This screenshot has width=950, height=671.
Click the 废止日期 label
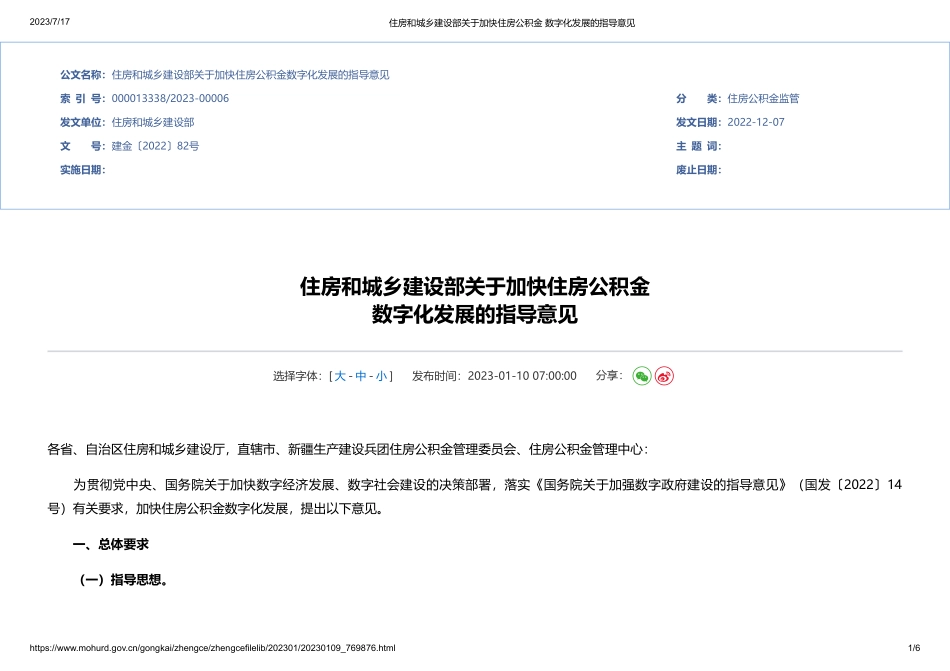coord(699,170)
